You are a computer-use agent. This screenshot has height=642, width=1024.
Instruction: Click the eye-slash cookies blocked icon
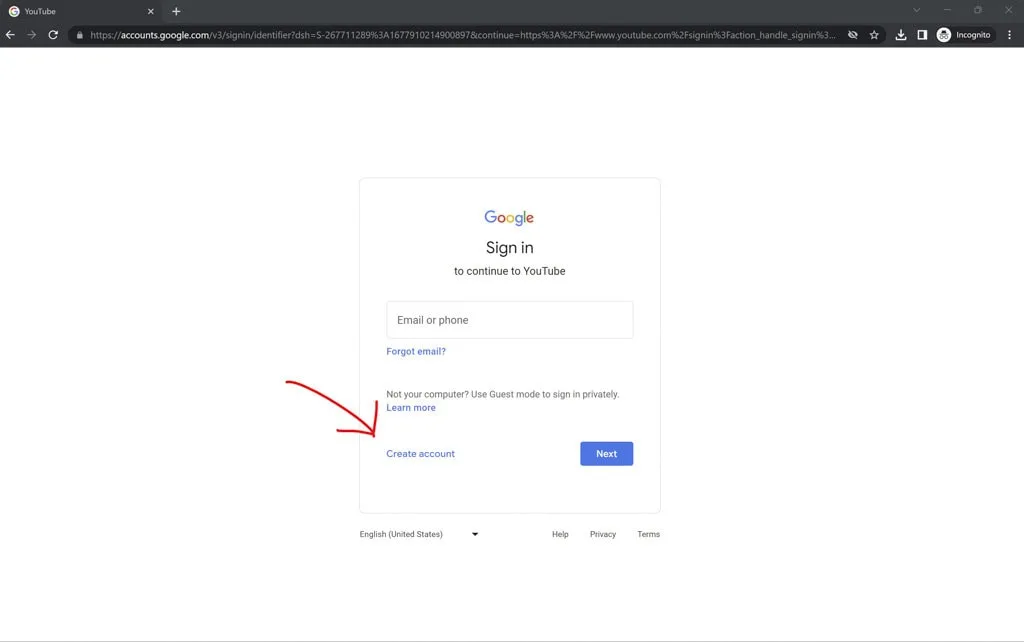click(852, 34)
